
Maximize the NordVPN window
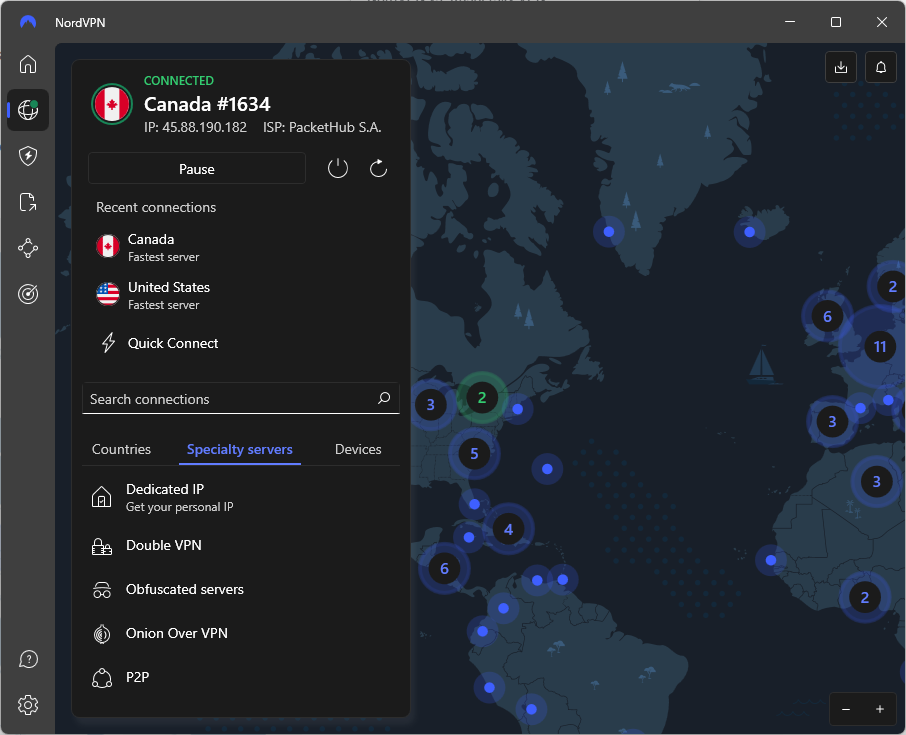coord(836,22)
